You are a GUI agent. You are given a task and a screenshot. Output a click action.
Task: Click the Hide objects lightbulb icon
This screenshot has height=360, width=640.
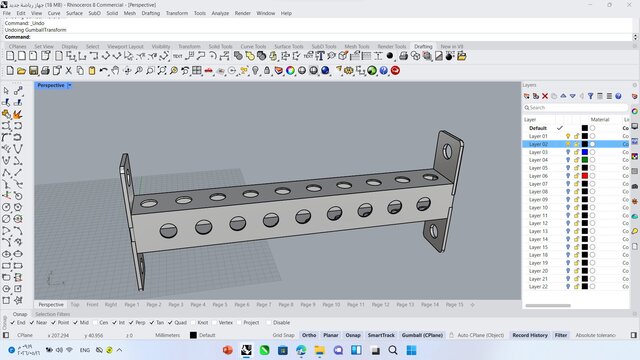[256, 71]
